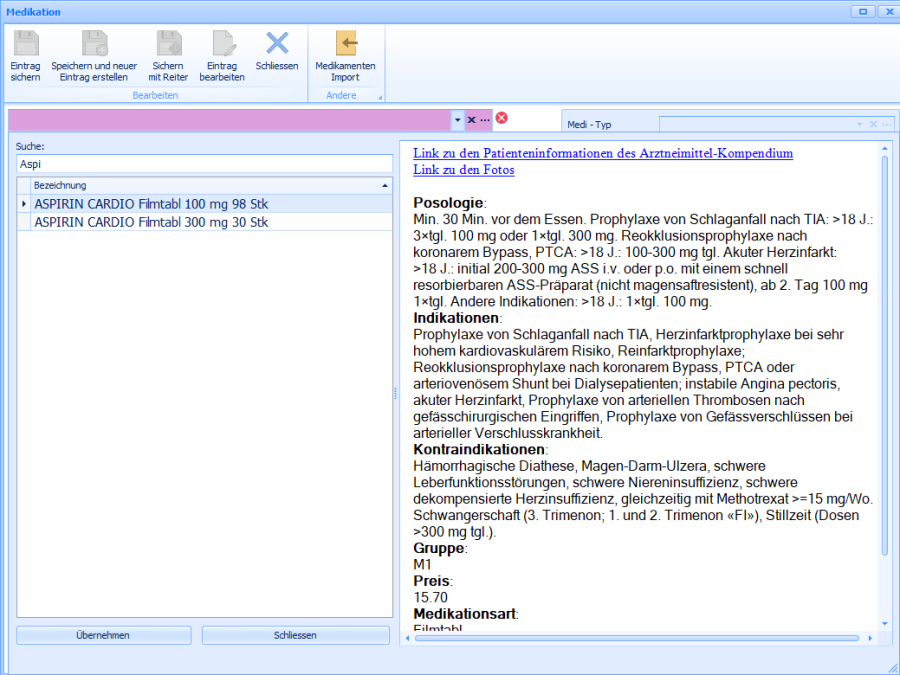This screenshot has height=675, width=900.
Task: Restore the Medikation window
Action: (x=863, y=11)
